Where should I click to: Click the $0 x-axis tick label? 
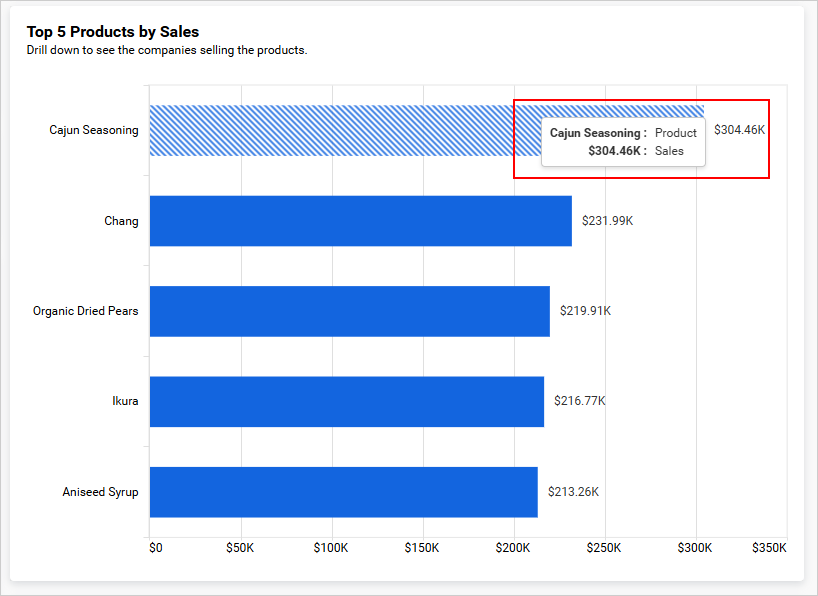pyautogui.click(x=155, y=548)
